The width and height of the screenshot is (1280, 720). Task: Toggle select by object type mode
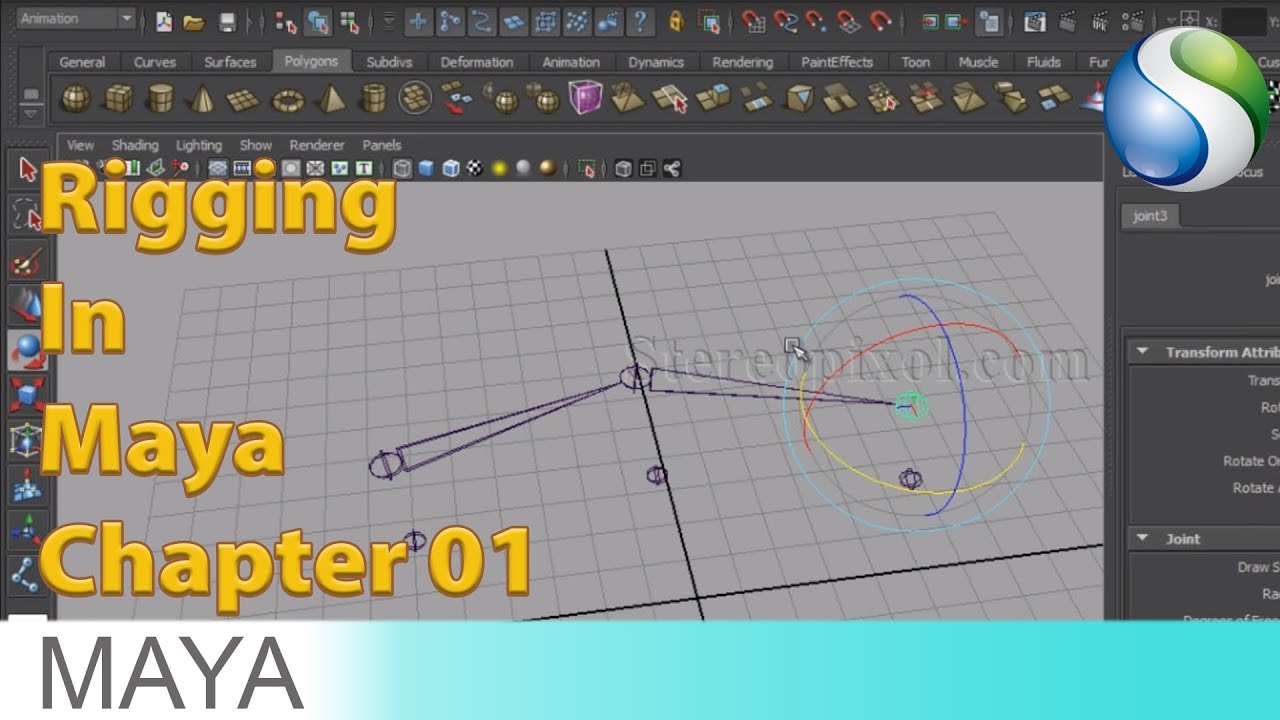point(318,21)
